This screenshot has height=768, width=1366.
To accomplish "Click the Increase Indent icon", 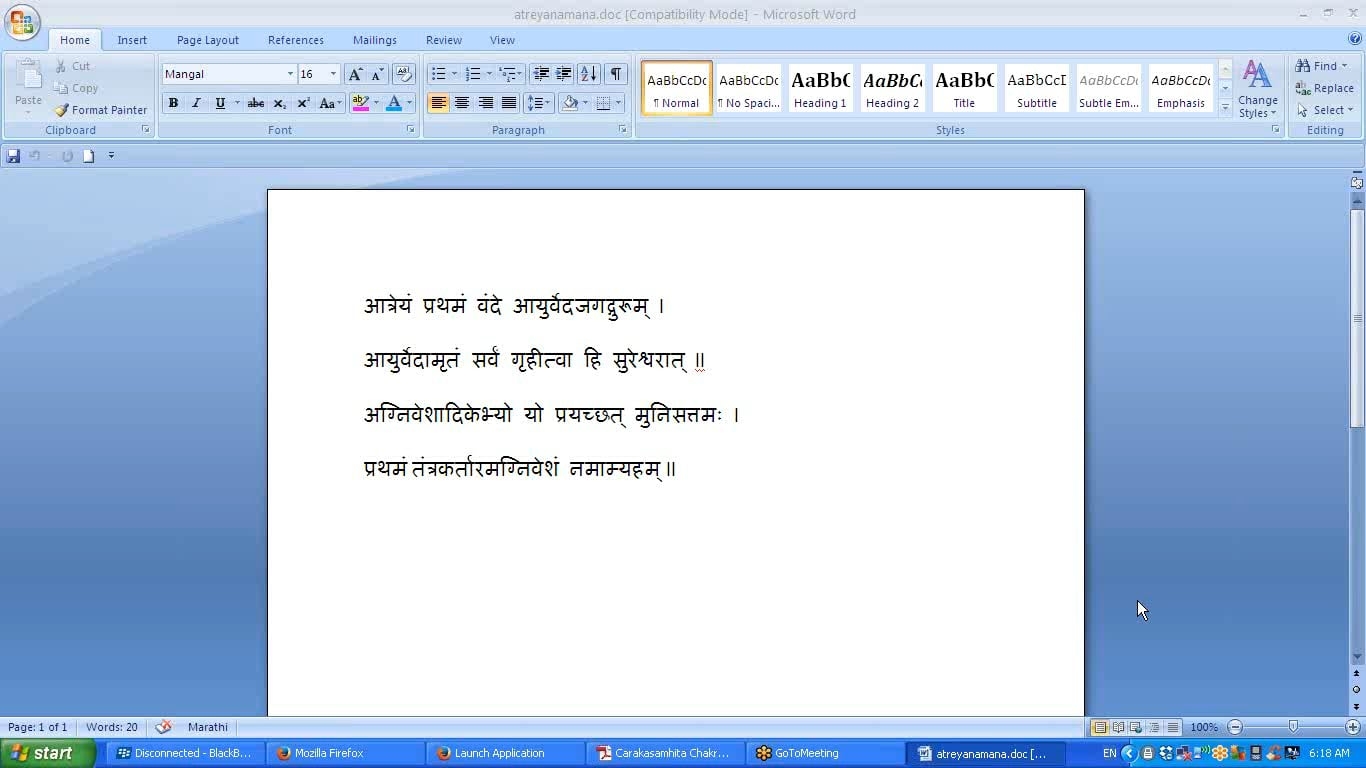I will pos(564,74).
